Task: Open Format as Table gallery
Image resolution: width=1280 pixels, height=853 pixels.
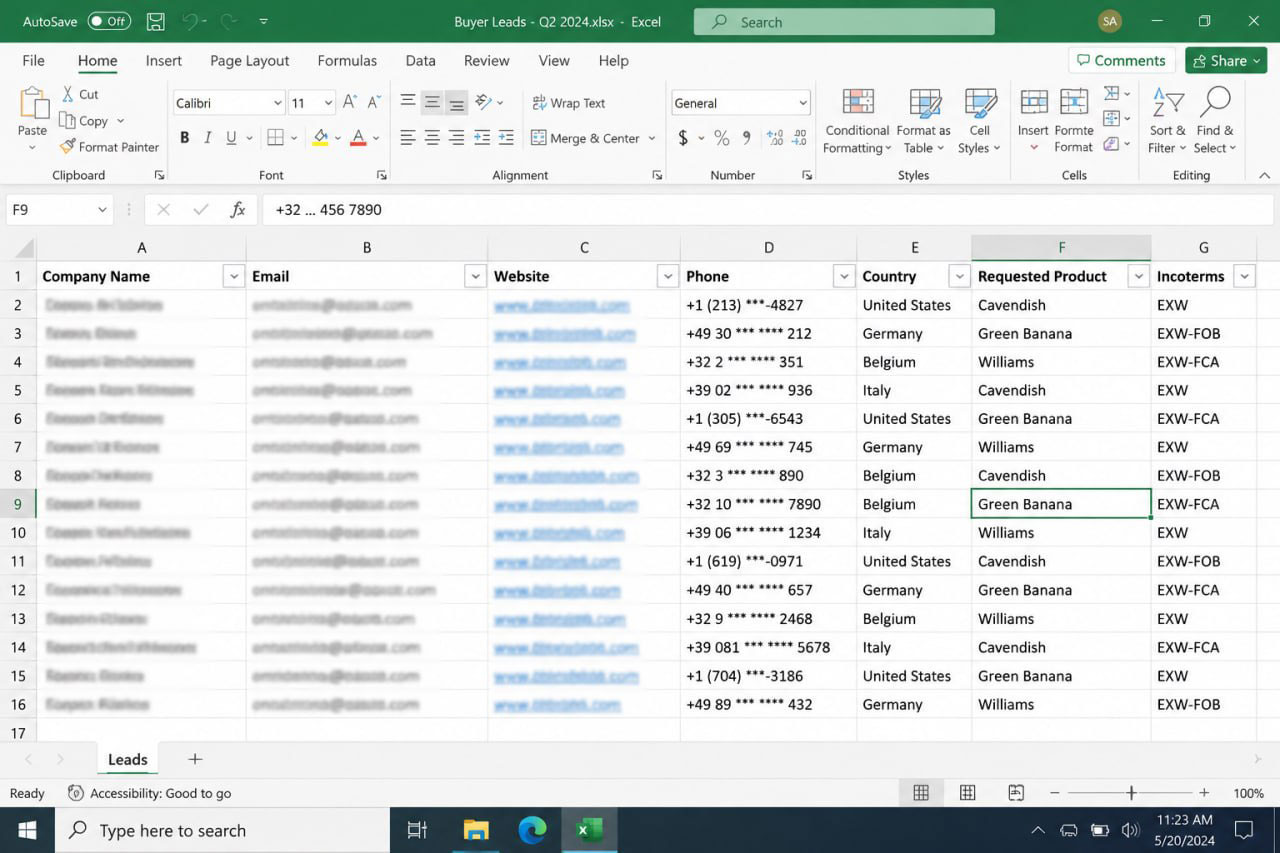Action: tap(923, 121)
